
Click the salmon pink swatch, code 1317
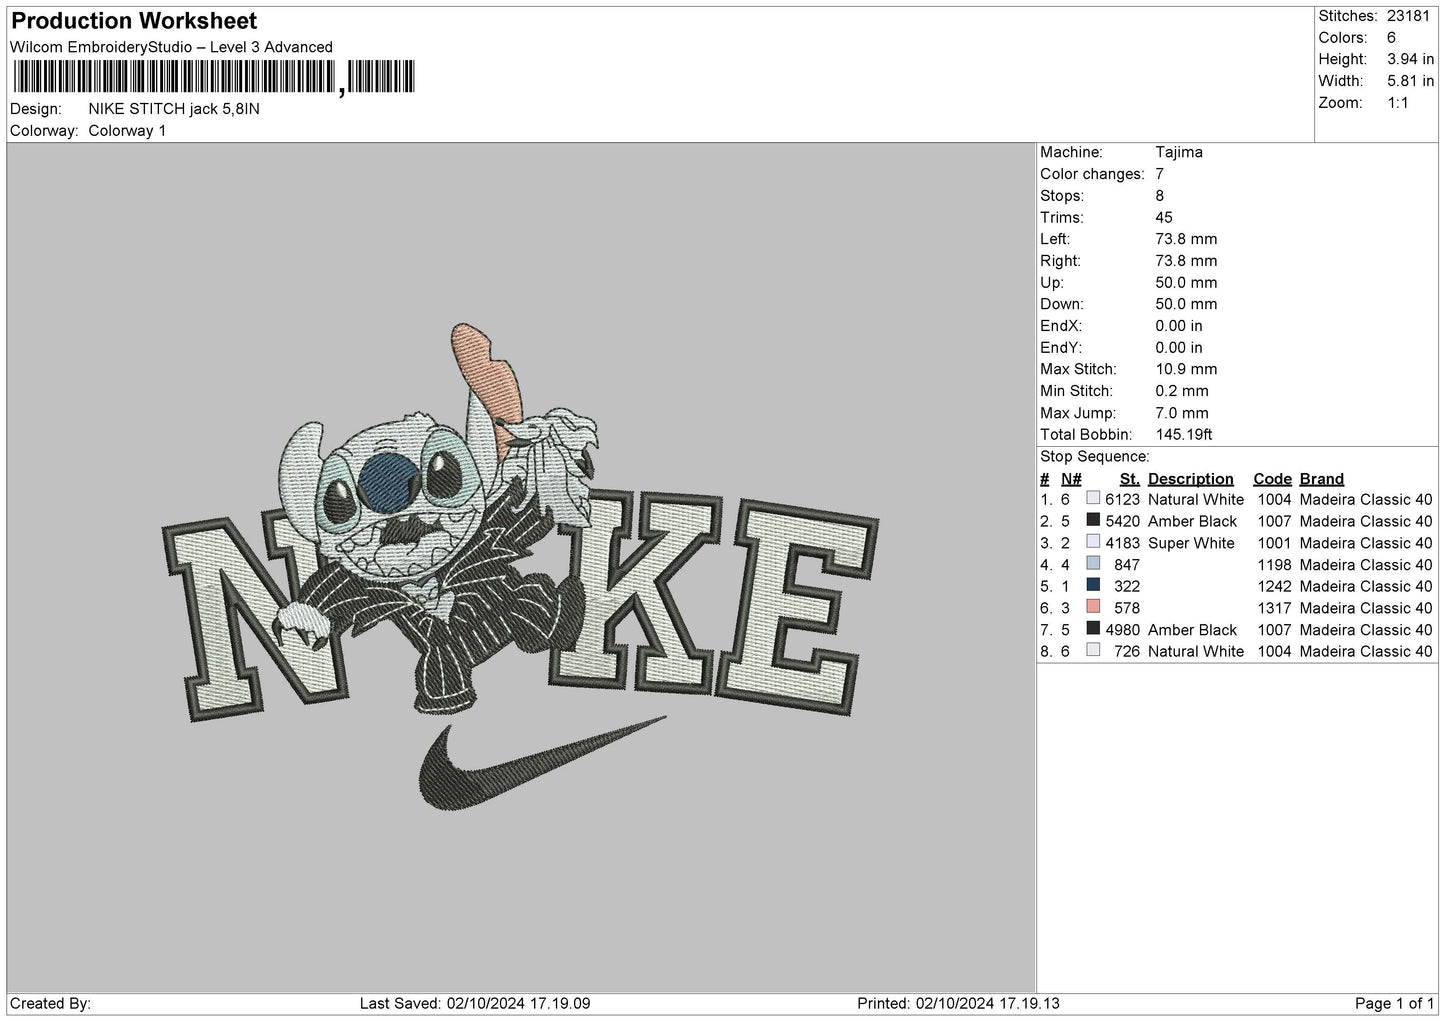(1093, 608)
